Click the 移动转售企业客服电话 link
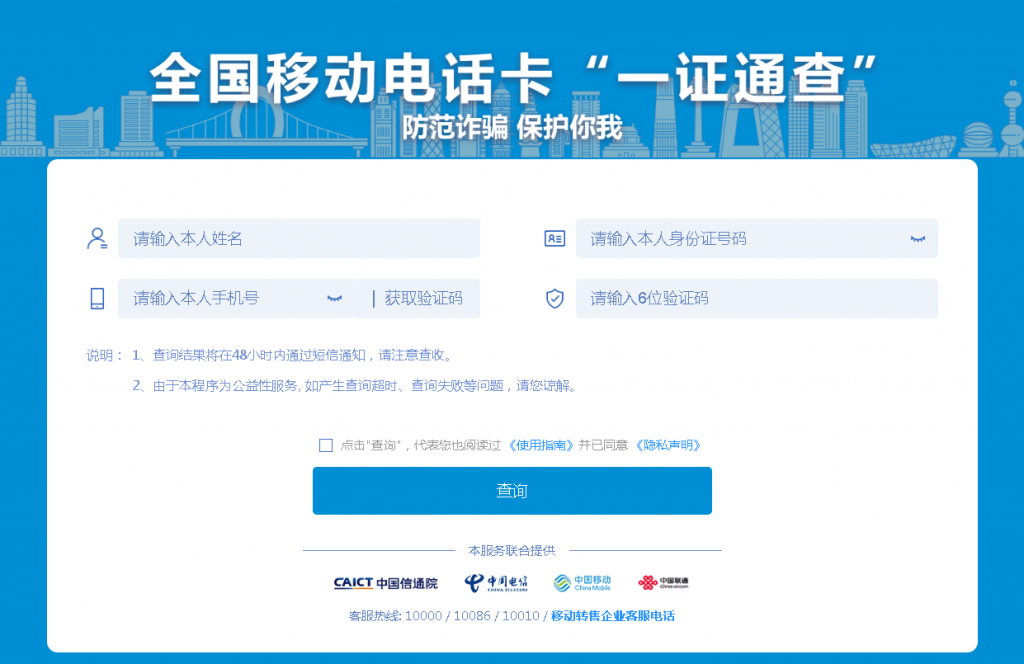The height and width of the screenshot is (664, 1024). [x=613, y=616]
